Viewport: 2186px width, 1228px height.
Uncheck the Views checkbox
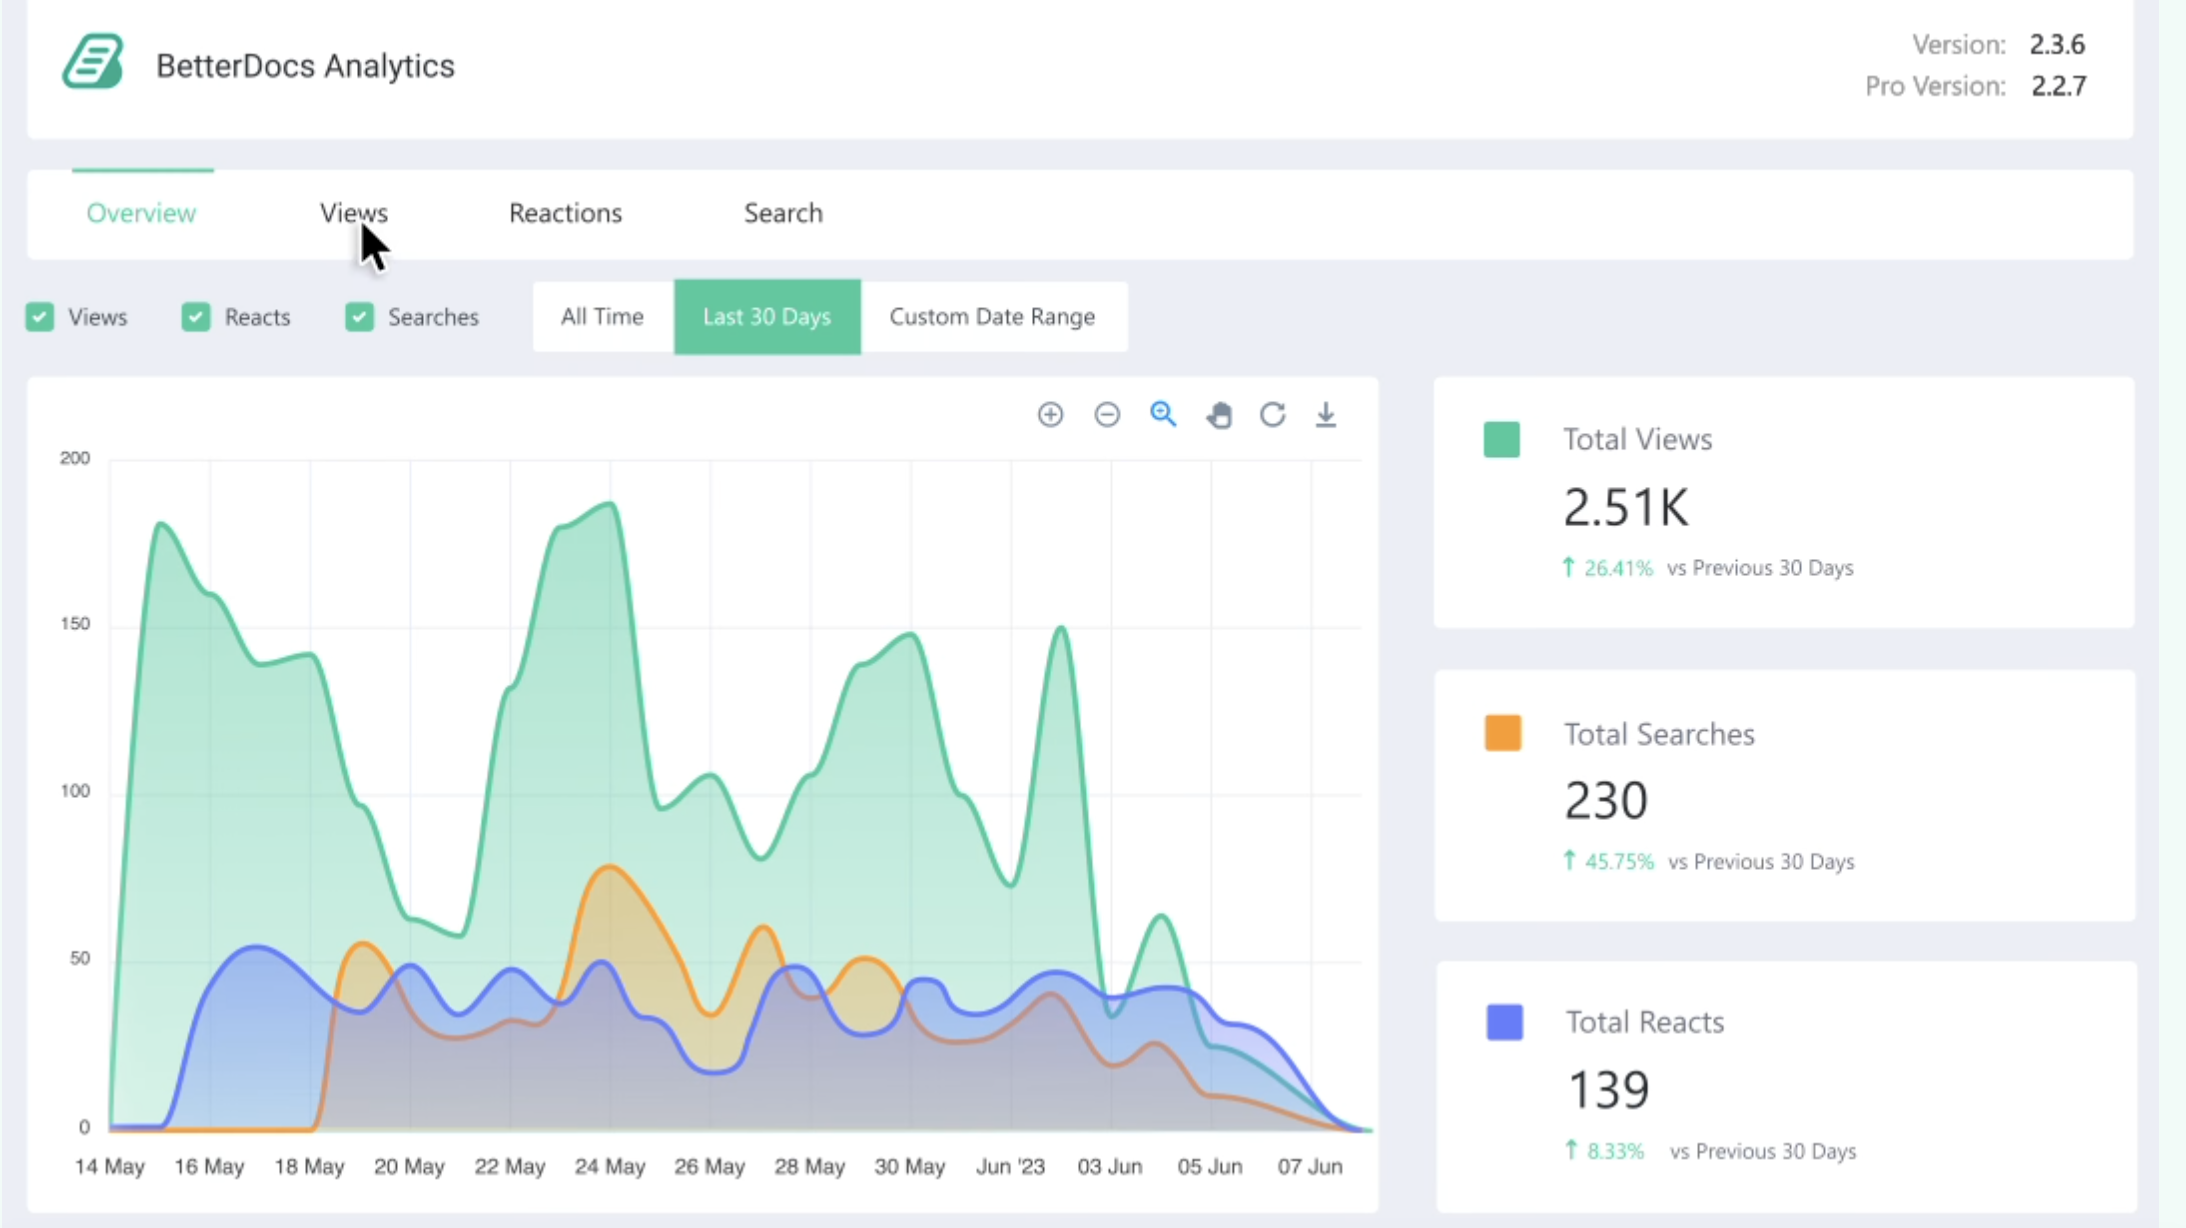(x=40, y=317)
